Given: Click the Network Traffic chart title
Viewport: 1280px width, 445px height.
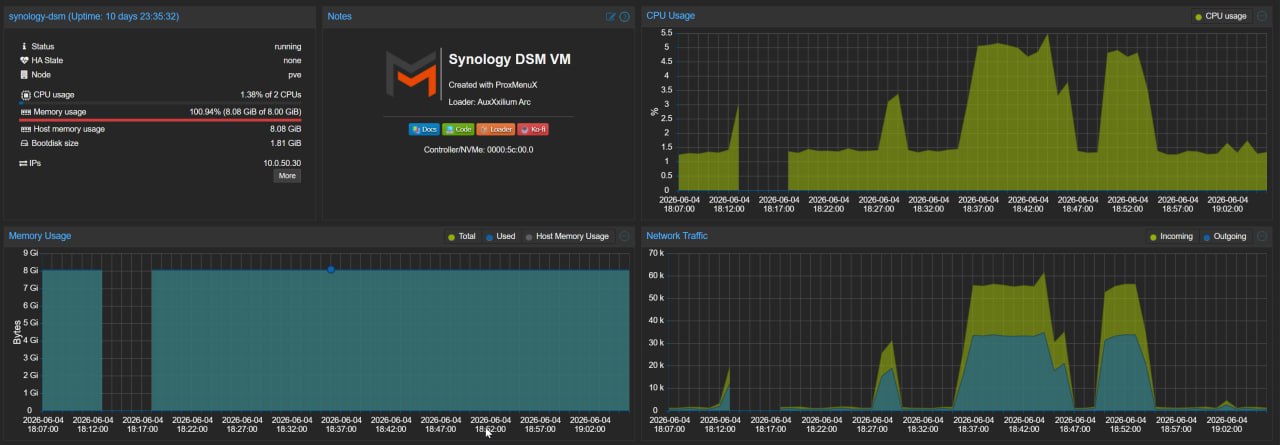Looking at the screenshot, I should 677,236.
